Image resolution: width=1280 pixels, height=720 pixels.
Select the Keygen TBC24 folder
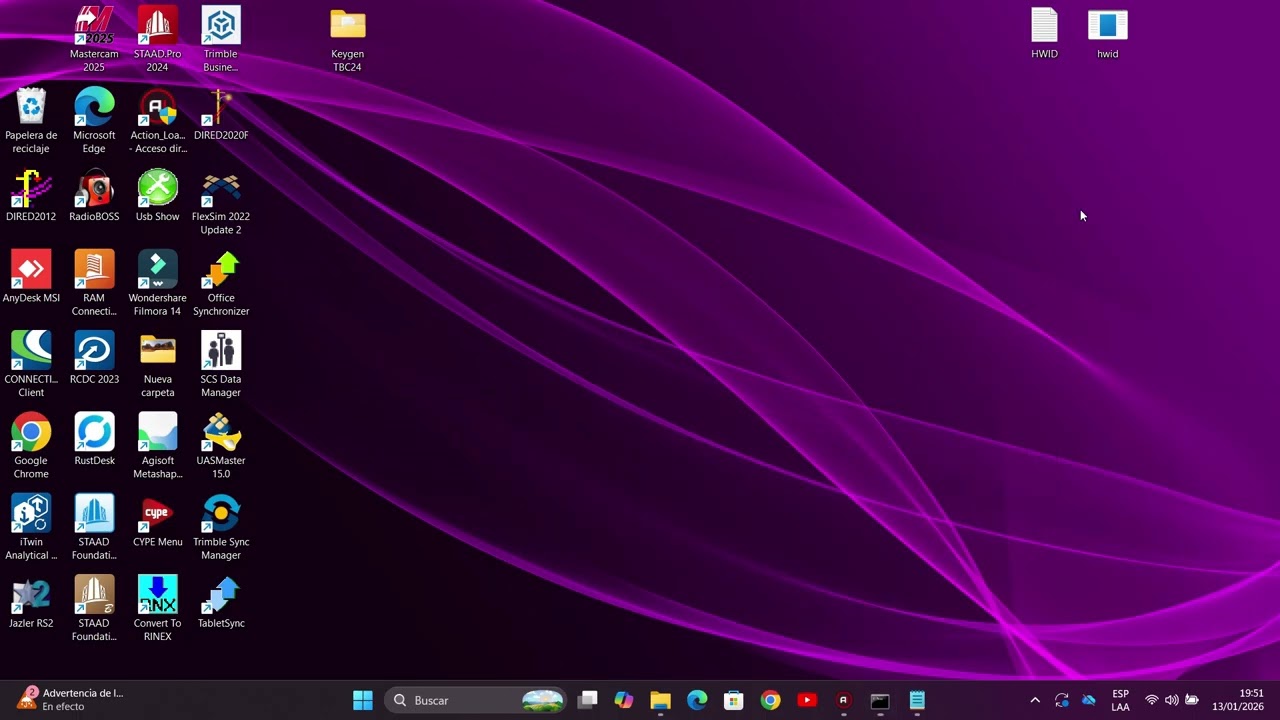(347, 40)
